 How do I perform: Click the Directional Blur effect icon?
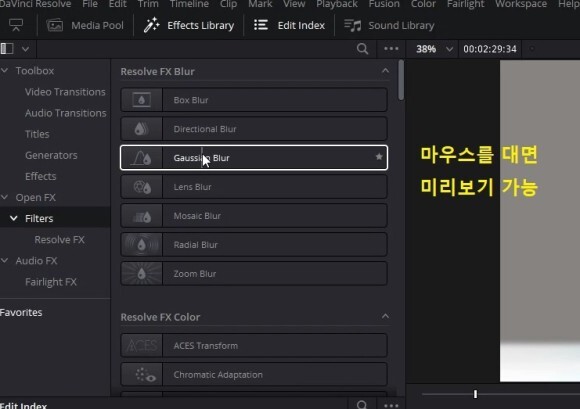coord(142,129)
